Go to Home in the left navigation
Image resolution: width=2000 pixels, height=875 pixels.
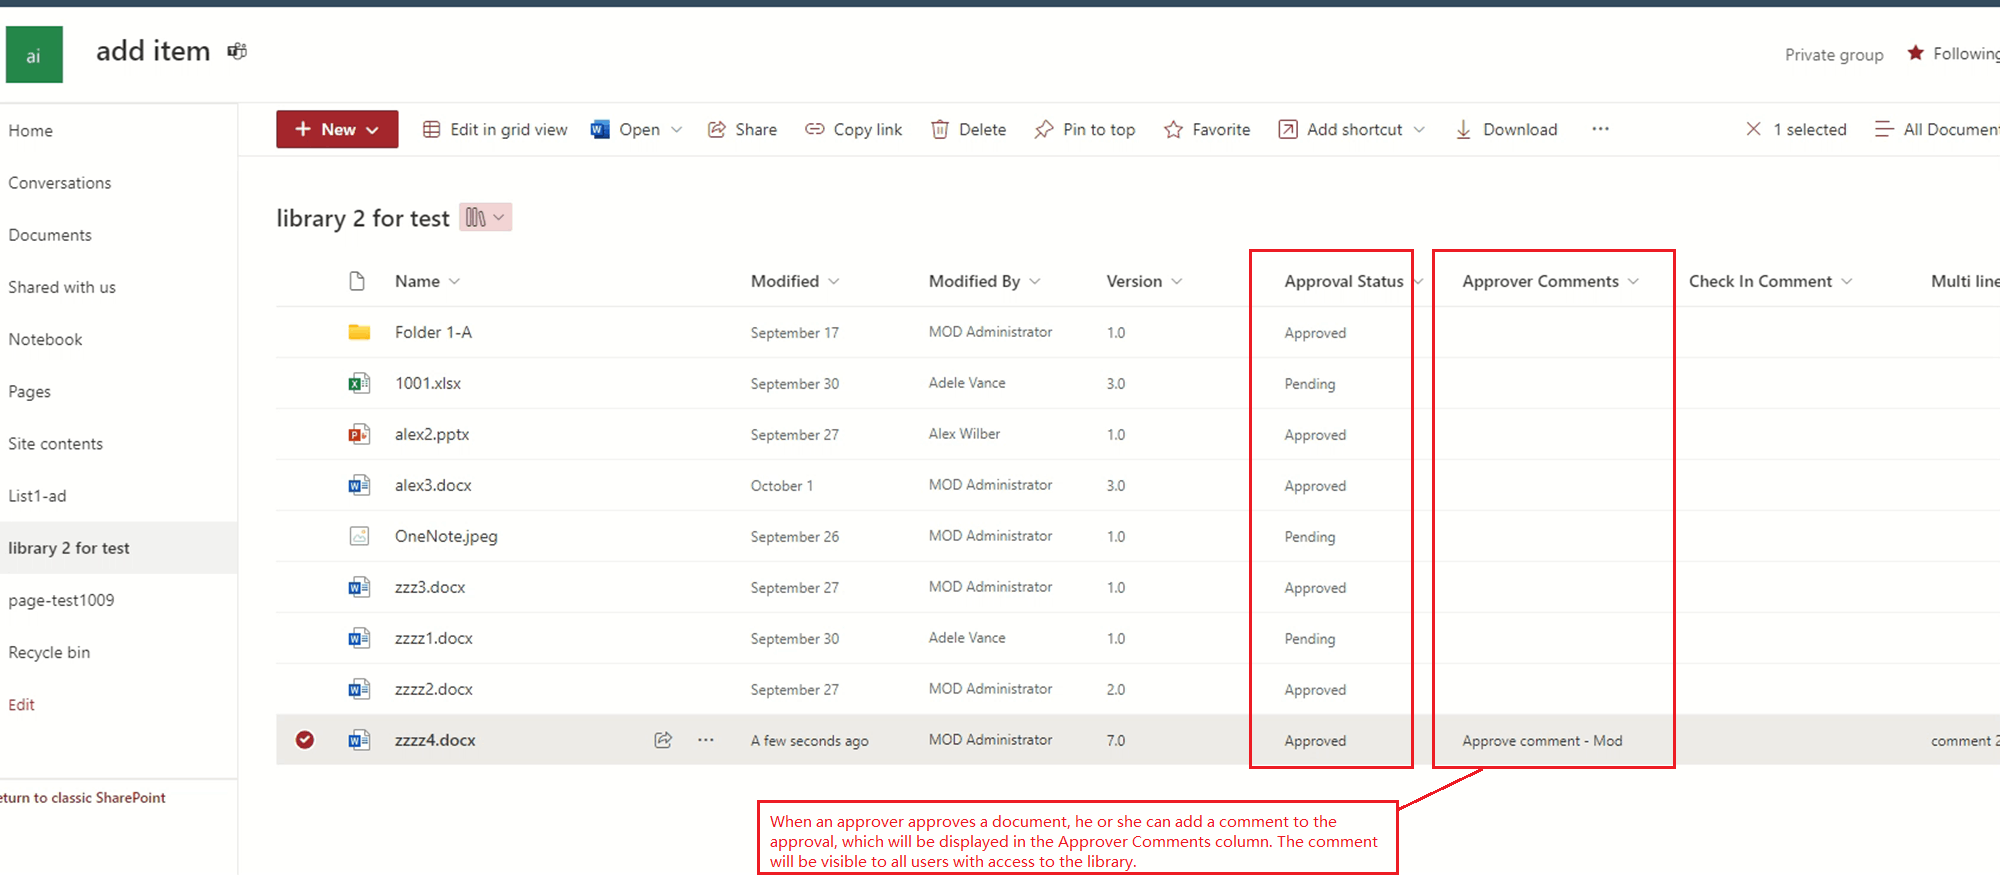31,130
